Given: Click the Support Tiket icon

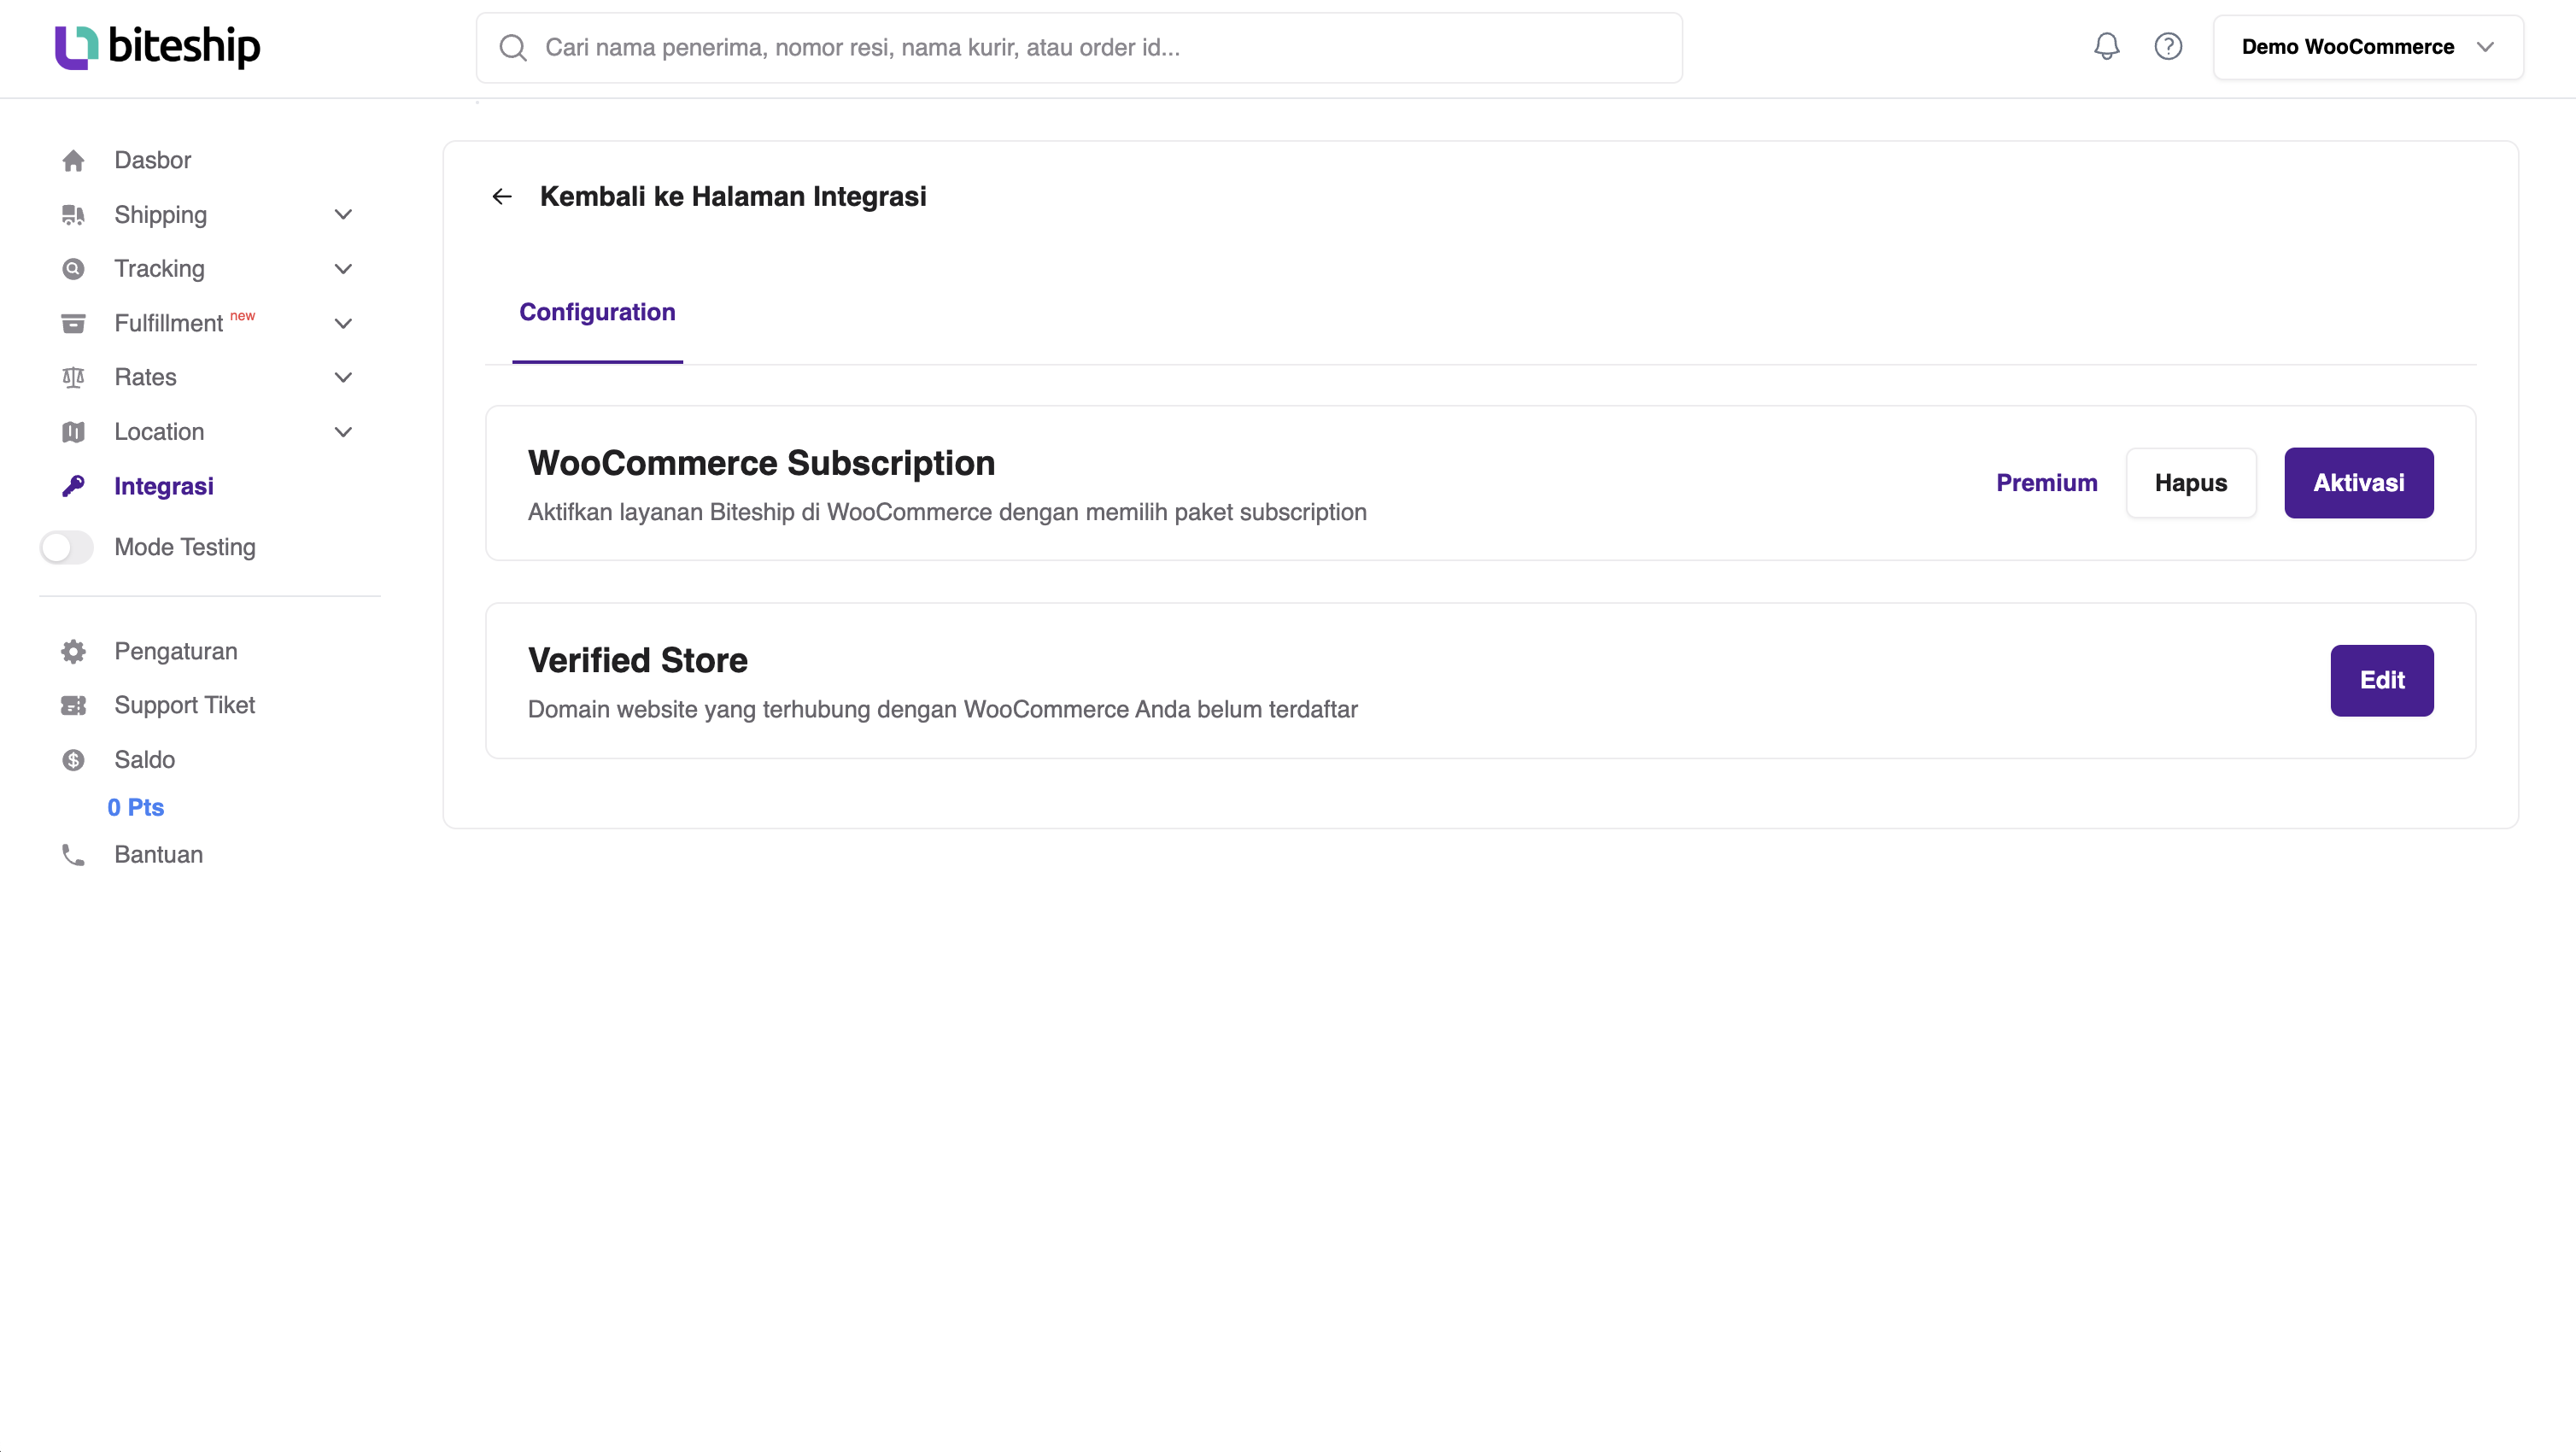Looking at the screenshot, I should (x=73, y=705).
